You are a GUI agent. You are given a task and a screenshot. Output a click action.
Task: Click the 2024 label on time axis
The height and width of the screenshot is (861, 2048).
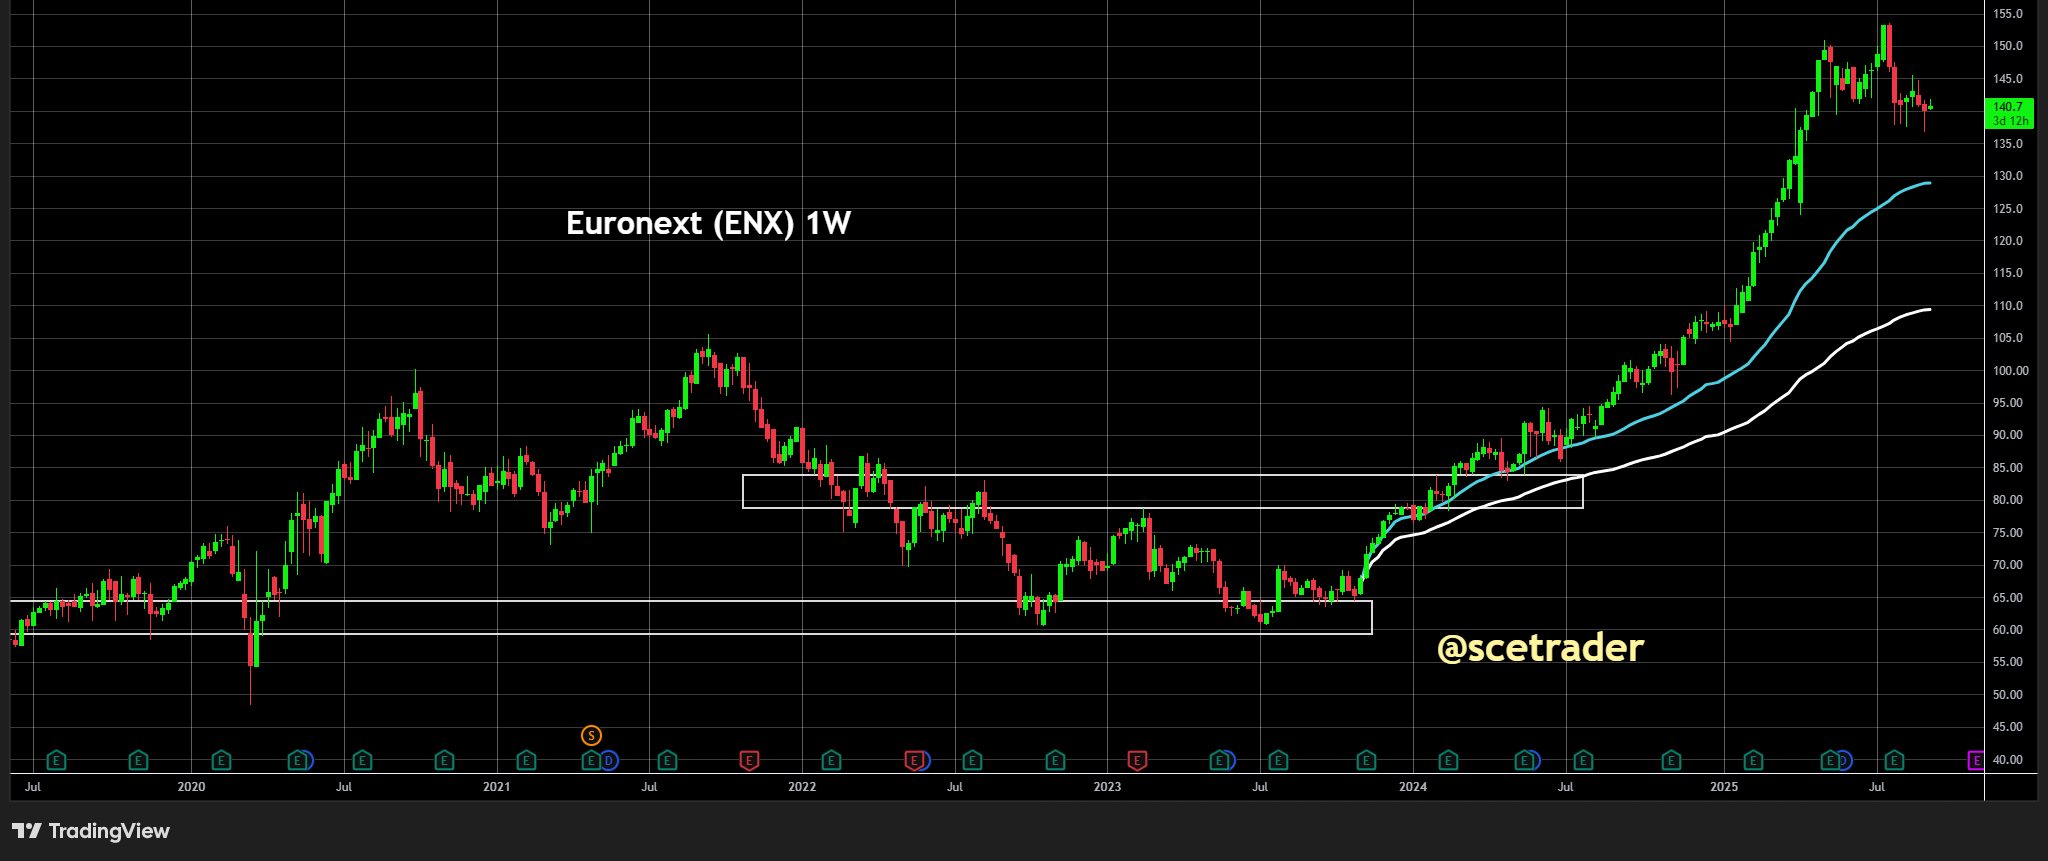[x=1412, y=787]
